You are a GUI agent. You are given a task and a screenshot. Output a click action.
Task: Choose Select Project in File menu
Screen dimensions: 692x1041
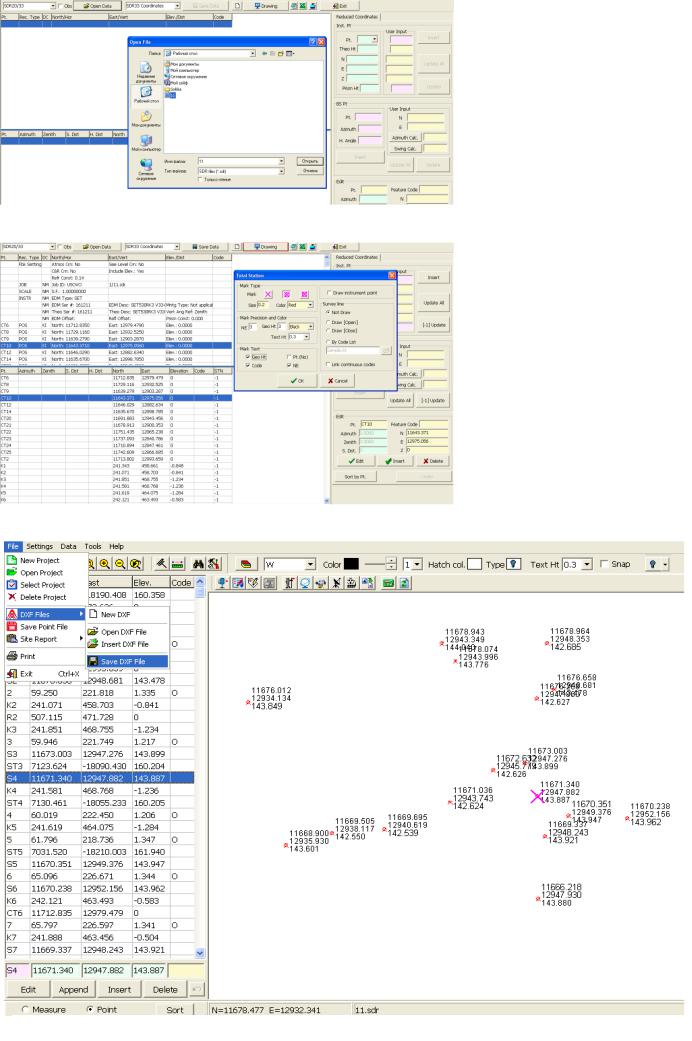[43, 585]
